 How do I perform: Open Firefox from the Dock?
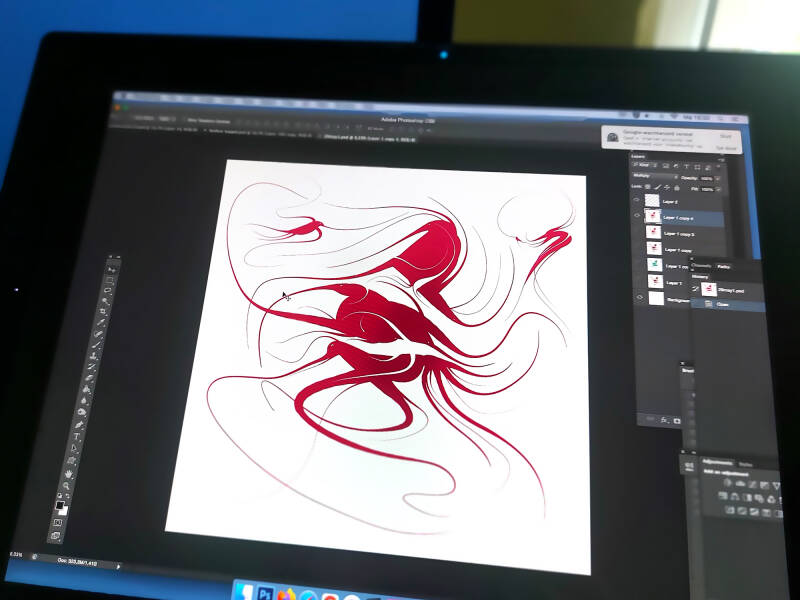click(287, 595)
